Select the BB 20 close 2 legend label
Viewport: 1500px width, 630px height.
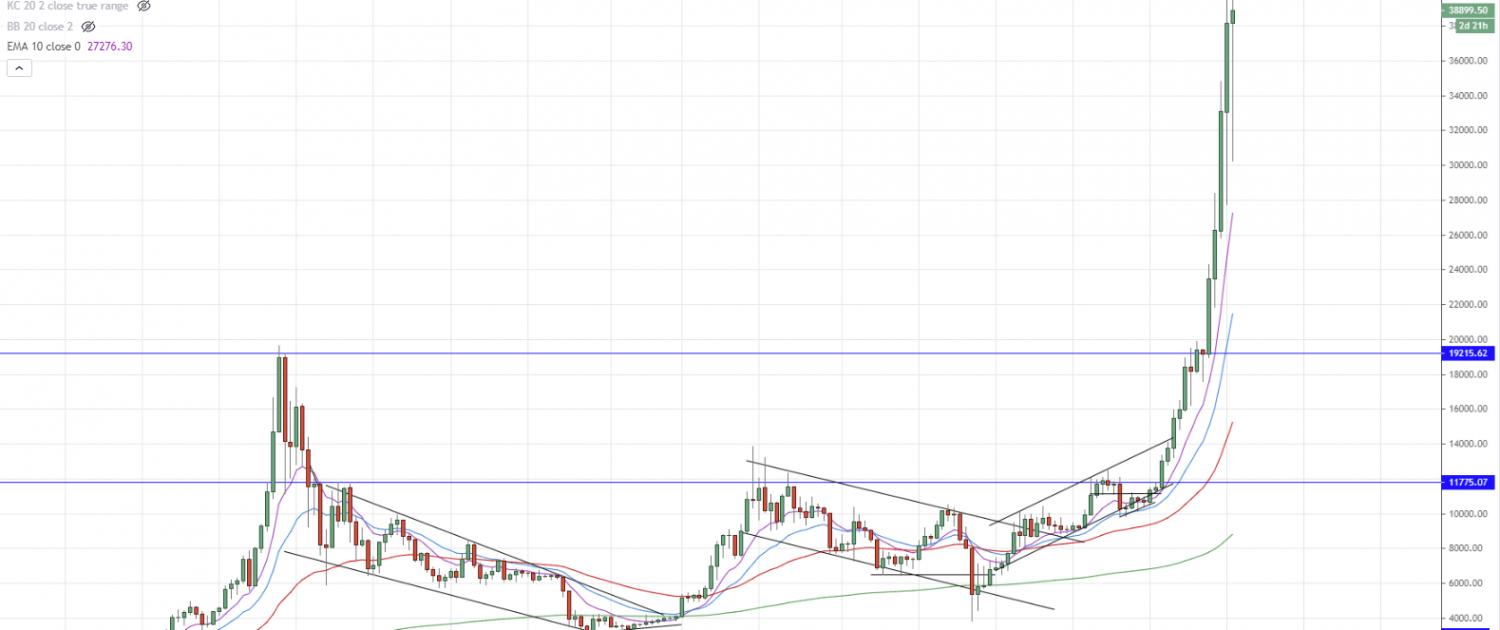[x=40, y=26]
